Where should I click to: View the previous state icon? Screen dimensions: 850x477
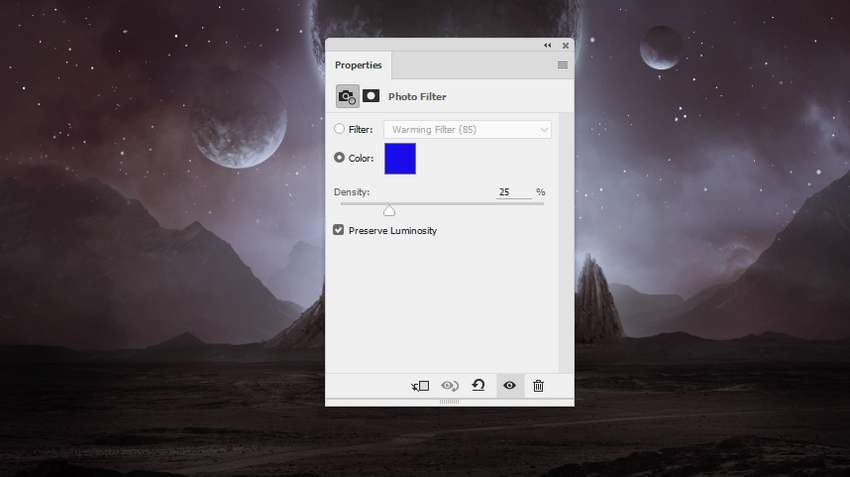click(x=449, y=386)
